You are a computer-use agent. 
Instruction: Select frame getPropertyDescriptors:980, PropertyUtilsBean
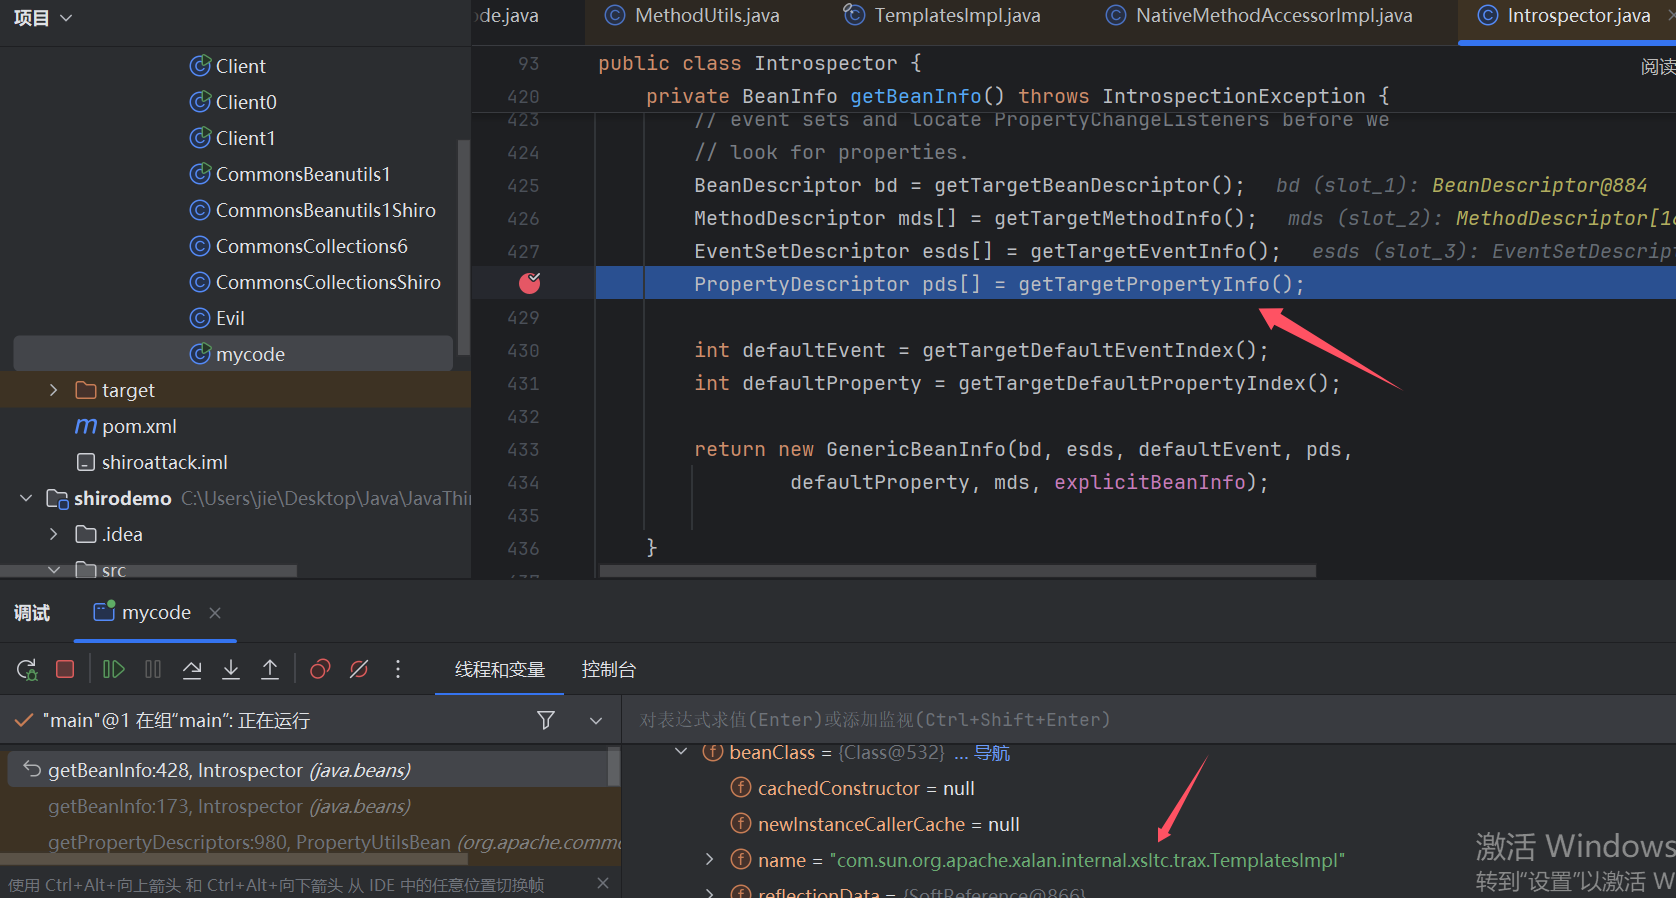(334, 842)
